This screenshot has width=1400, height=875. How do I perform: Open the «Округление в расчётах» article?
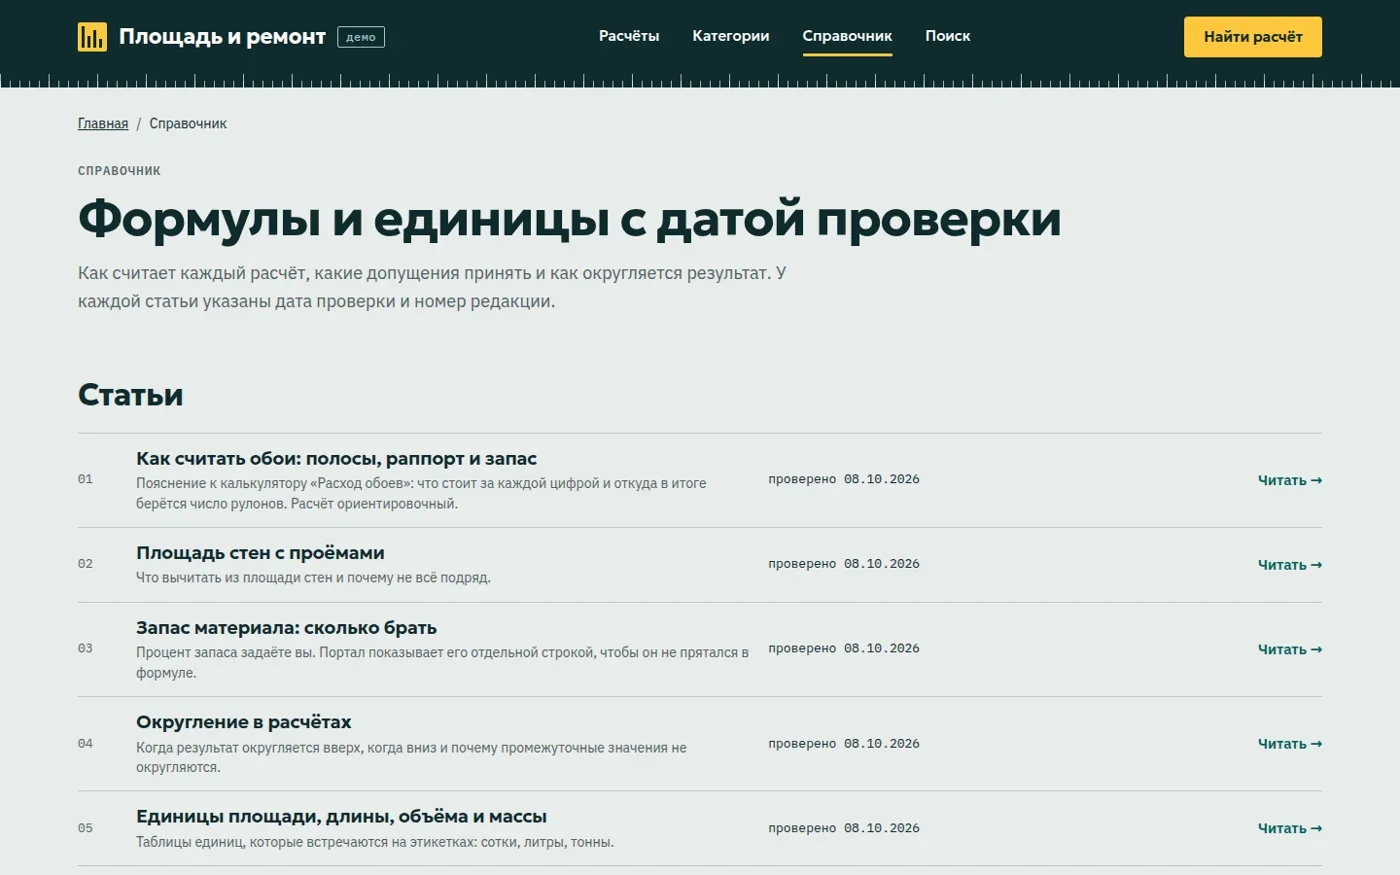click(x=244, y=722)
